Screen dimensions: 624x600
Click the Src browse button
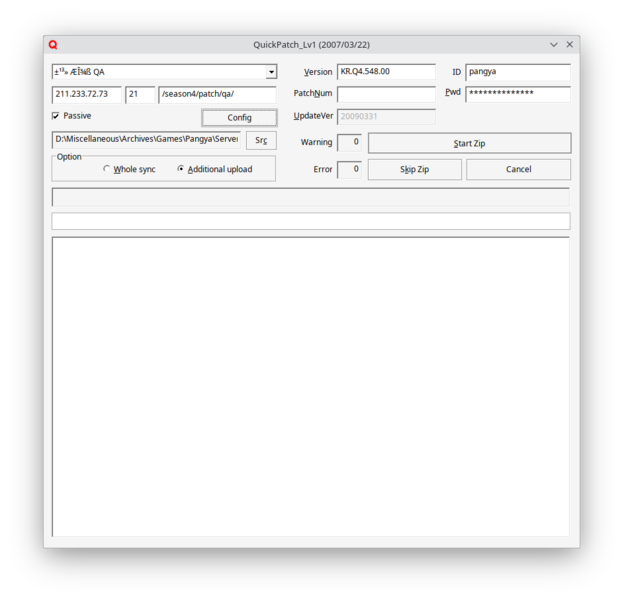261,140
